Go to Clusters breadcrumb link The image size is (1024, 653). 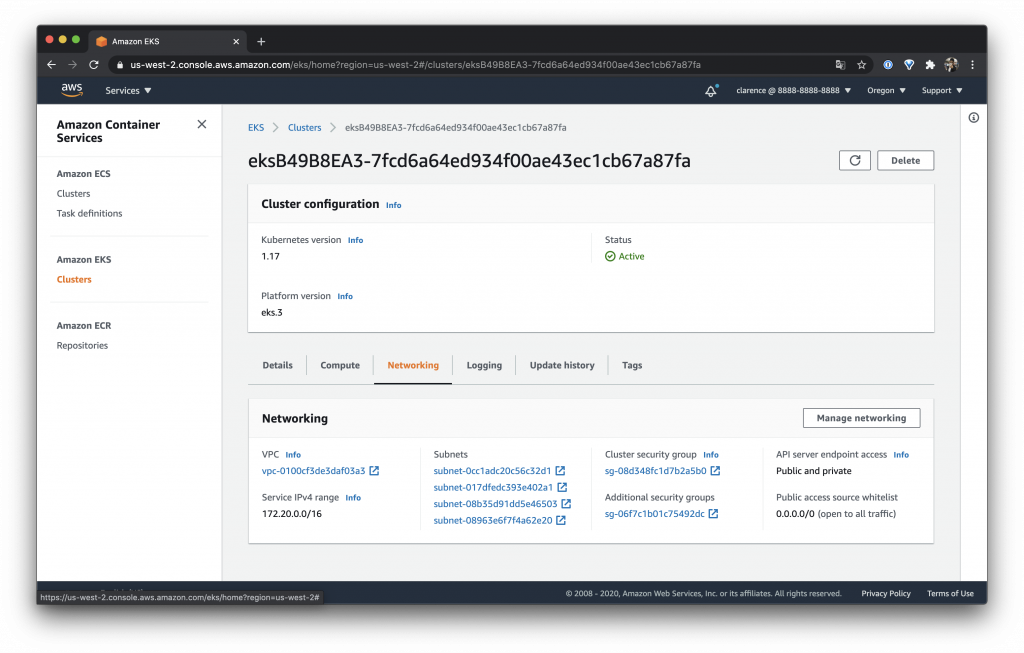coord(304,127)
